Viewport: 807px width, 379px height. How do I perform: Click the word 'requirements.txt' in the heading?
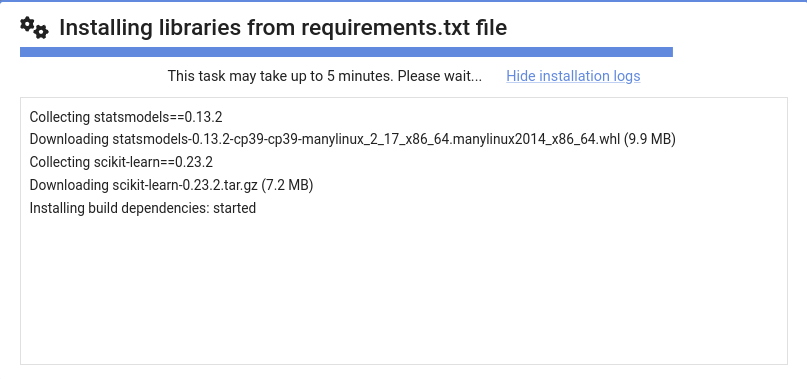coord(383,28)
